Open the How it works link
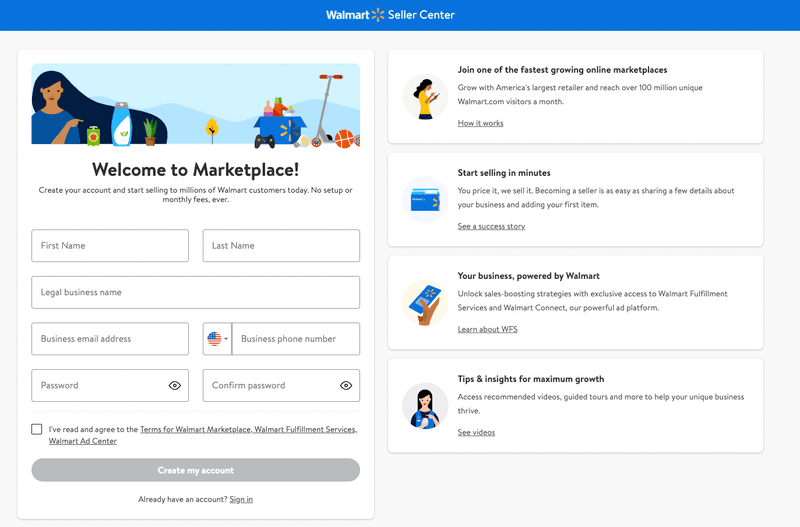 click(480, 123)
